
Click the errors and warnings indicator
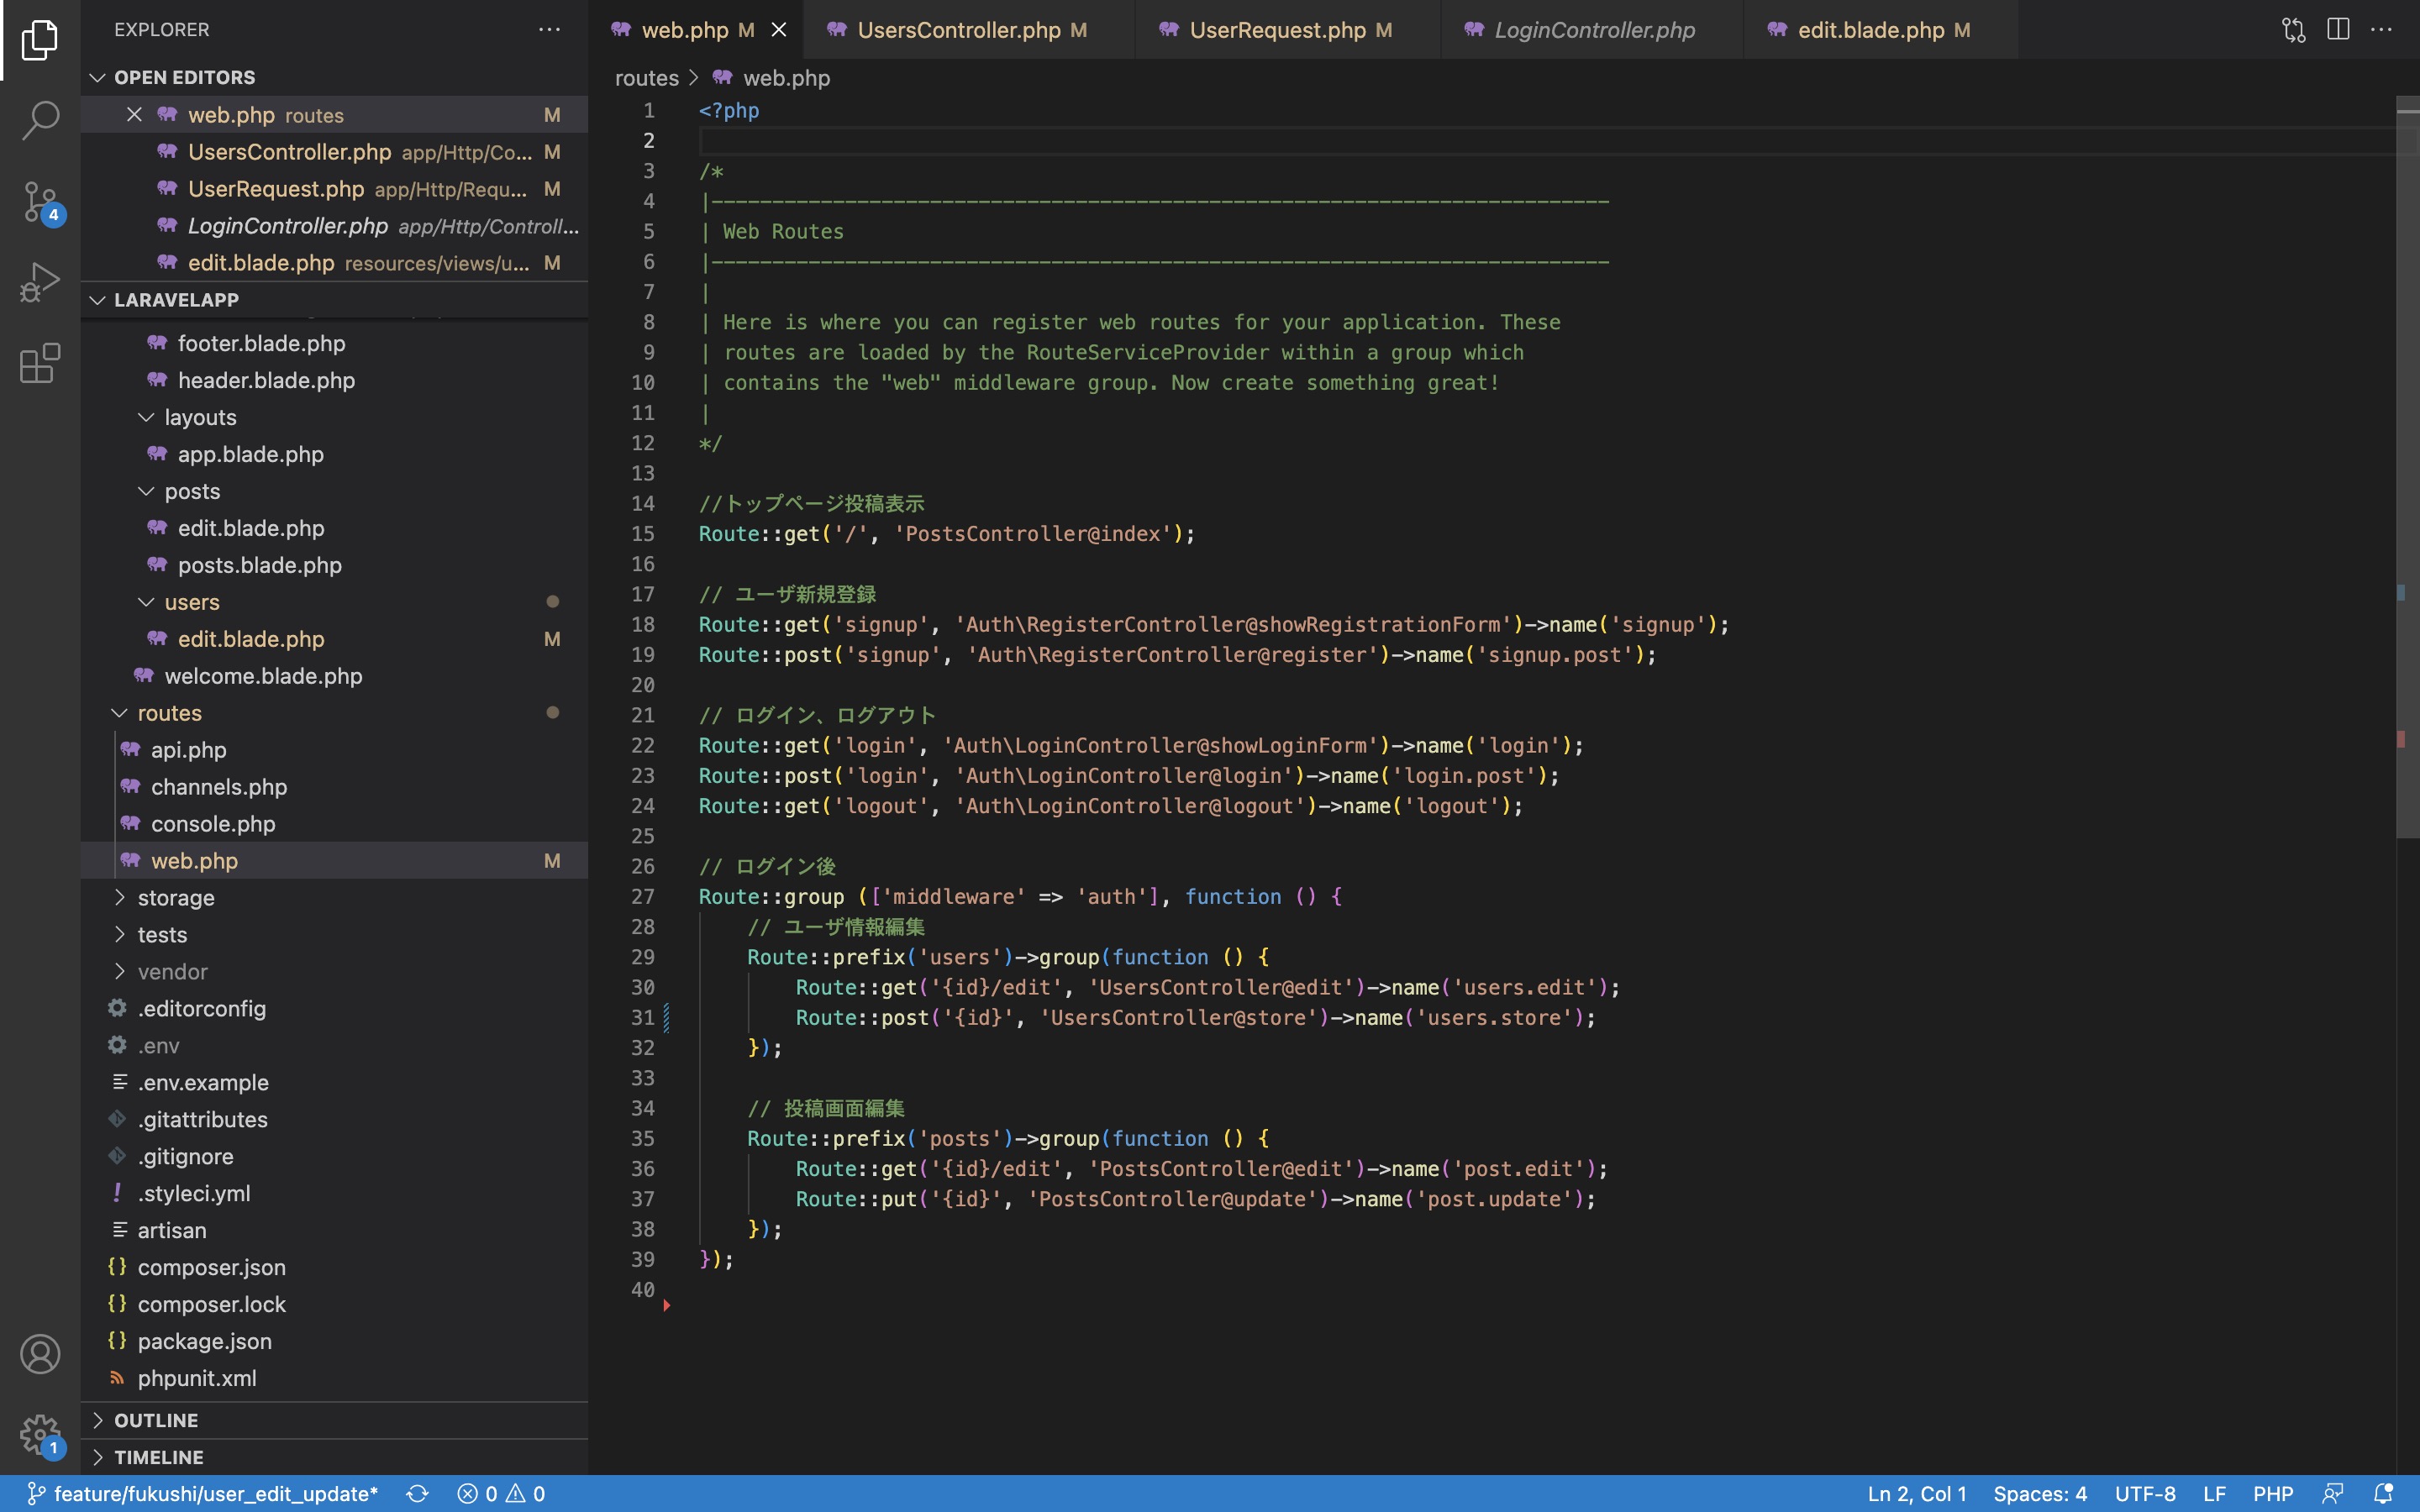pos(500,1493)
